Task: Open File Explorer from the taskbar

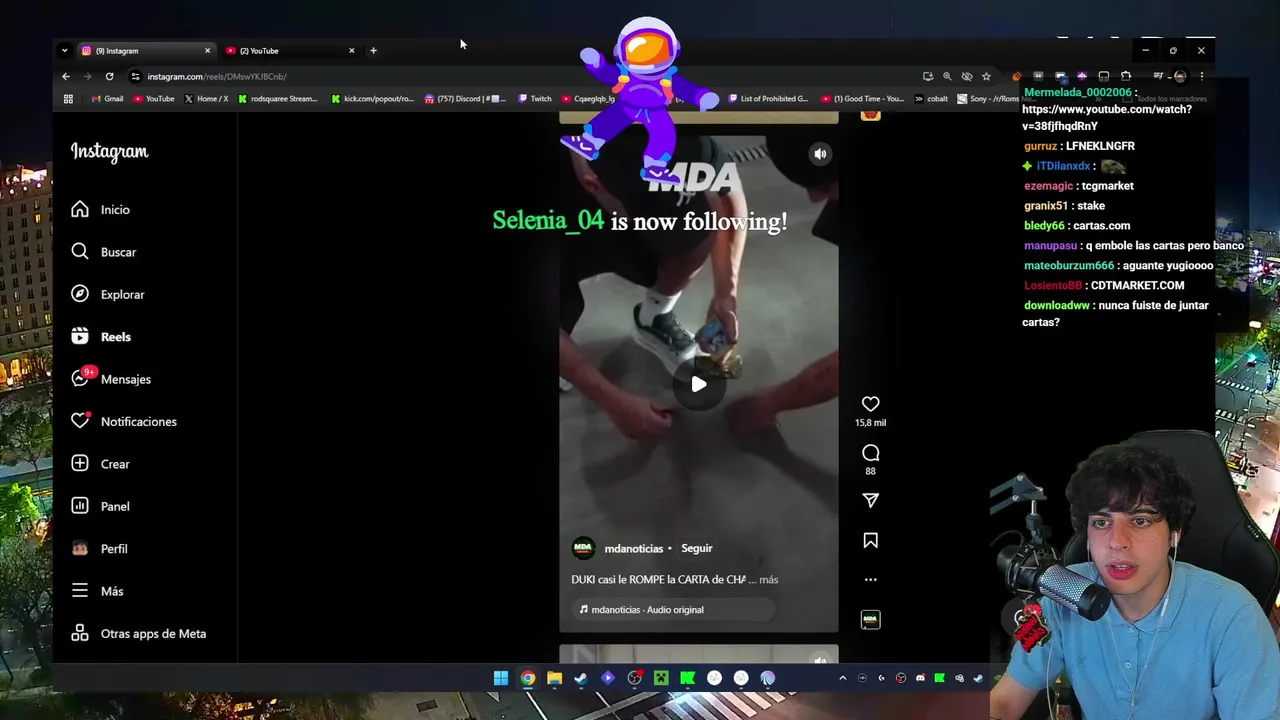Action: (x=554, y=678)
